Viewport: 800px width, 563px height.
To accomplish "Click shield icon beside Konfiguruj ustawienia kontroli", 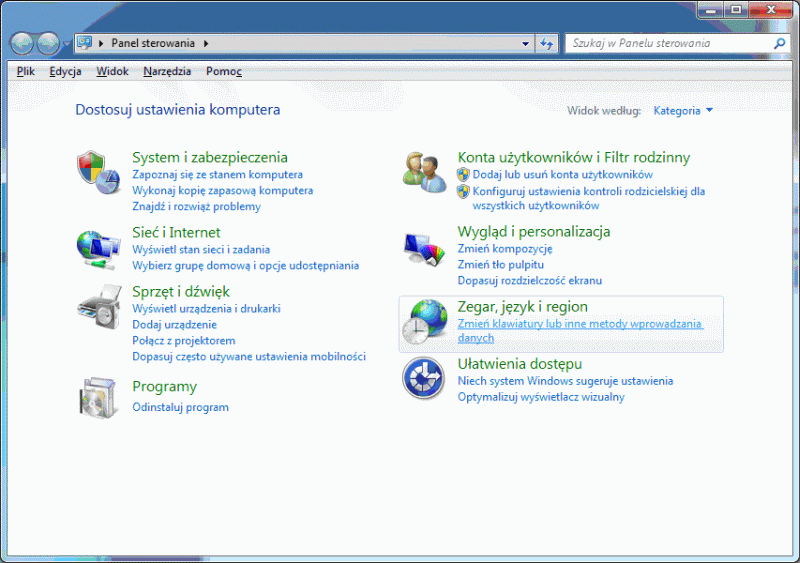I will pos(463,191).
